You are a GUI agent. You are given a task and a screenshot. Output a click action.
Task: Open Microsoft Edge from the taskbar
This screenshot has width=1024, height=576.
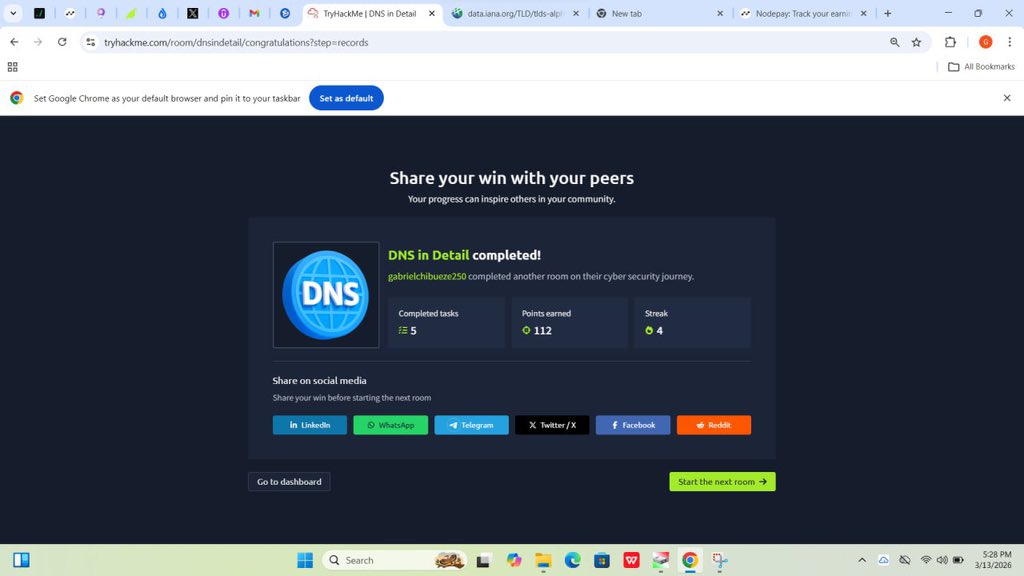click(573, 560)
